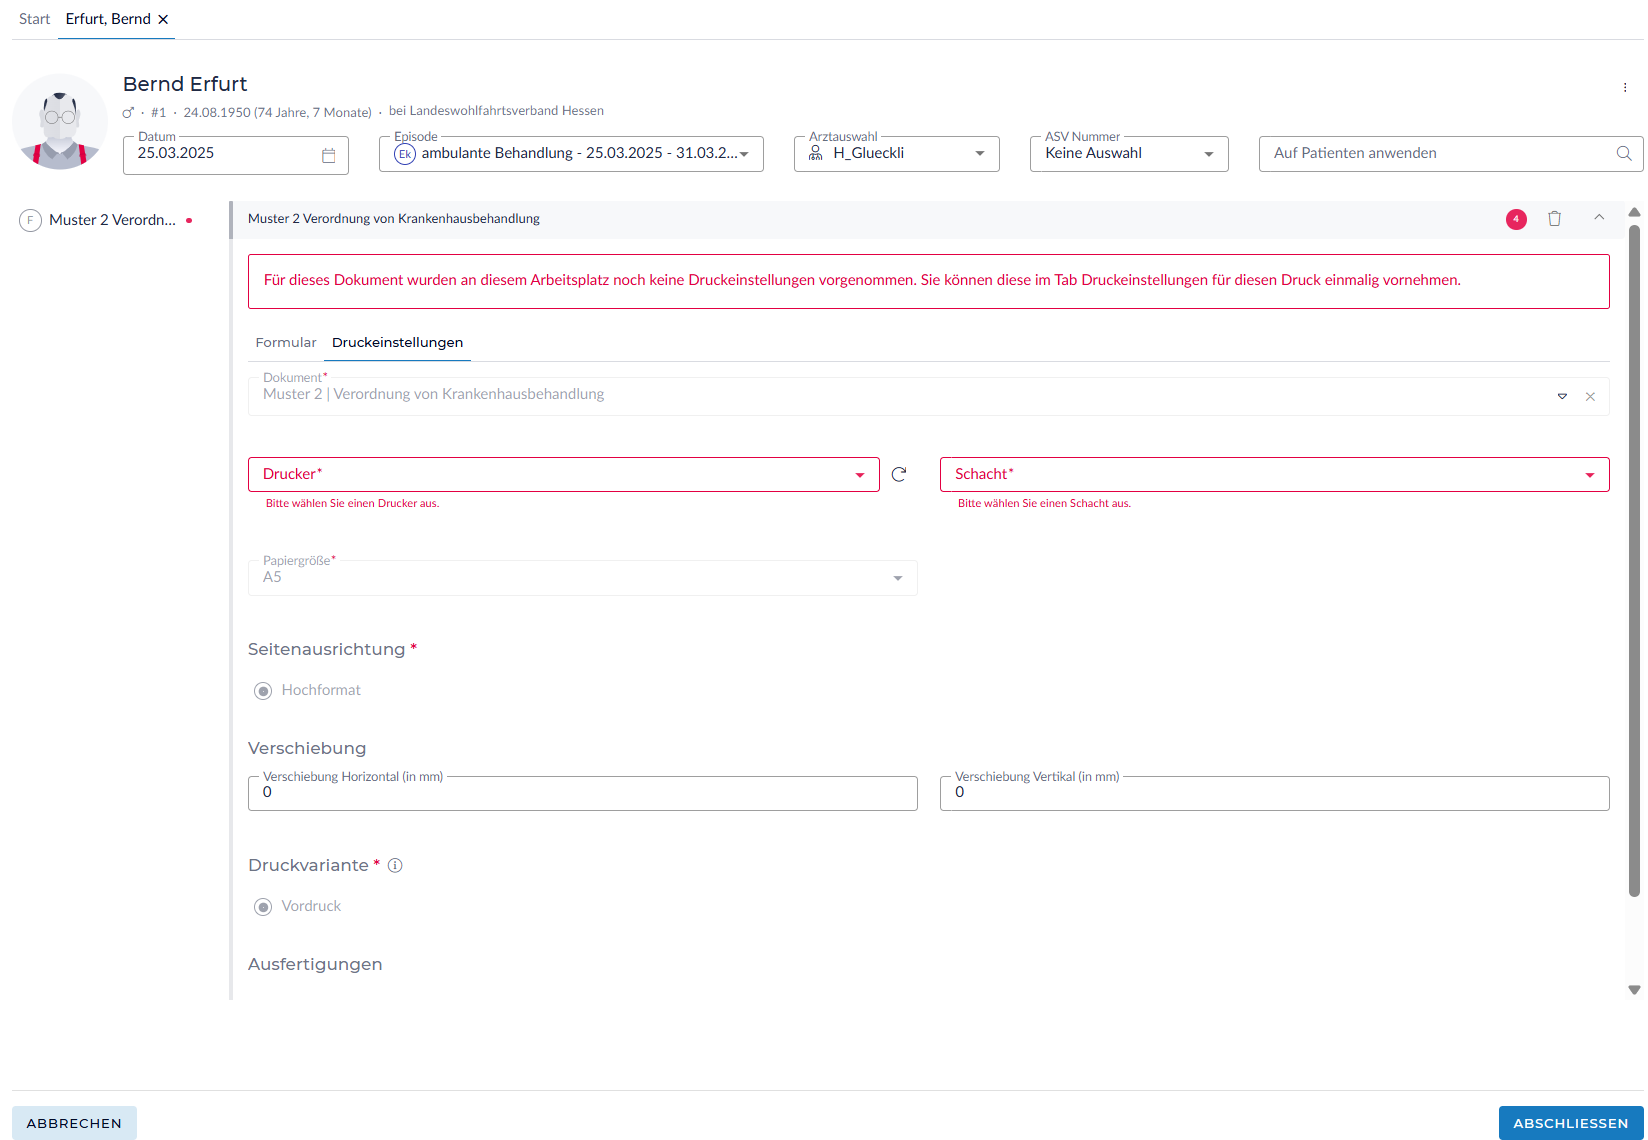Click the calendar icon in Datum field
Image resolution: width=1648 pixels, height=1140 pixels.
328,155
